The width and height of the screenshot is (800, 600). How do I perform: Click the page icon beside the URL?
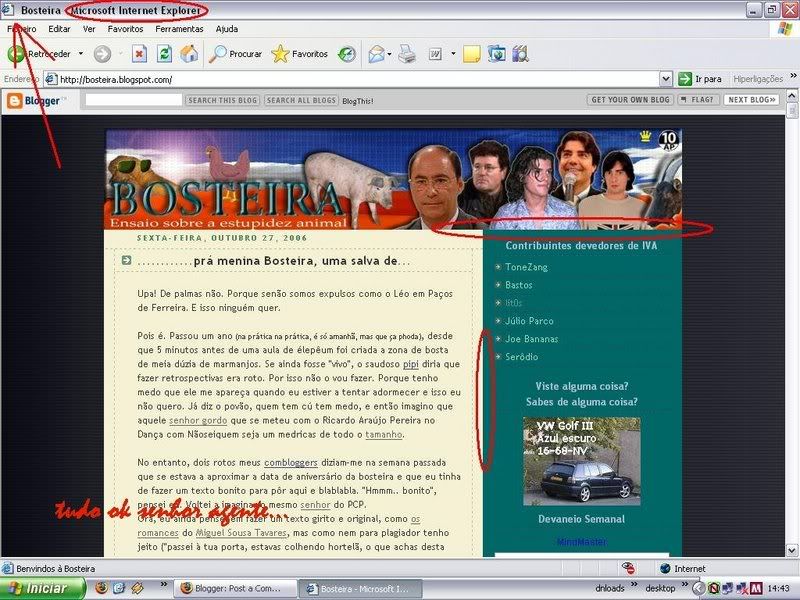click(x=50, y=79)
